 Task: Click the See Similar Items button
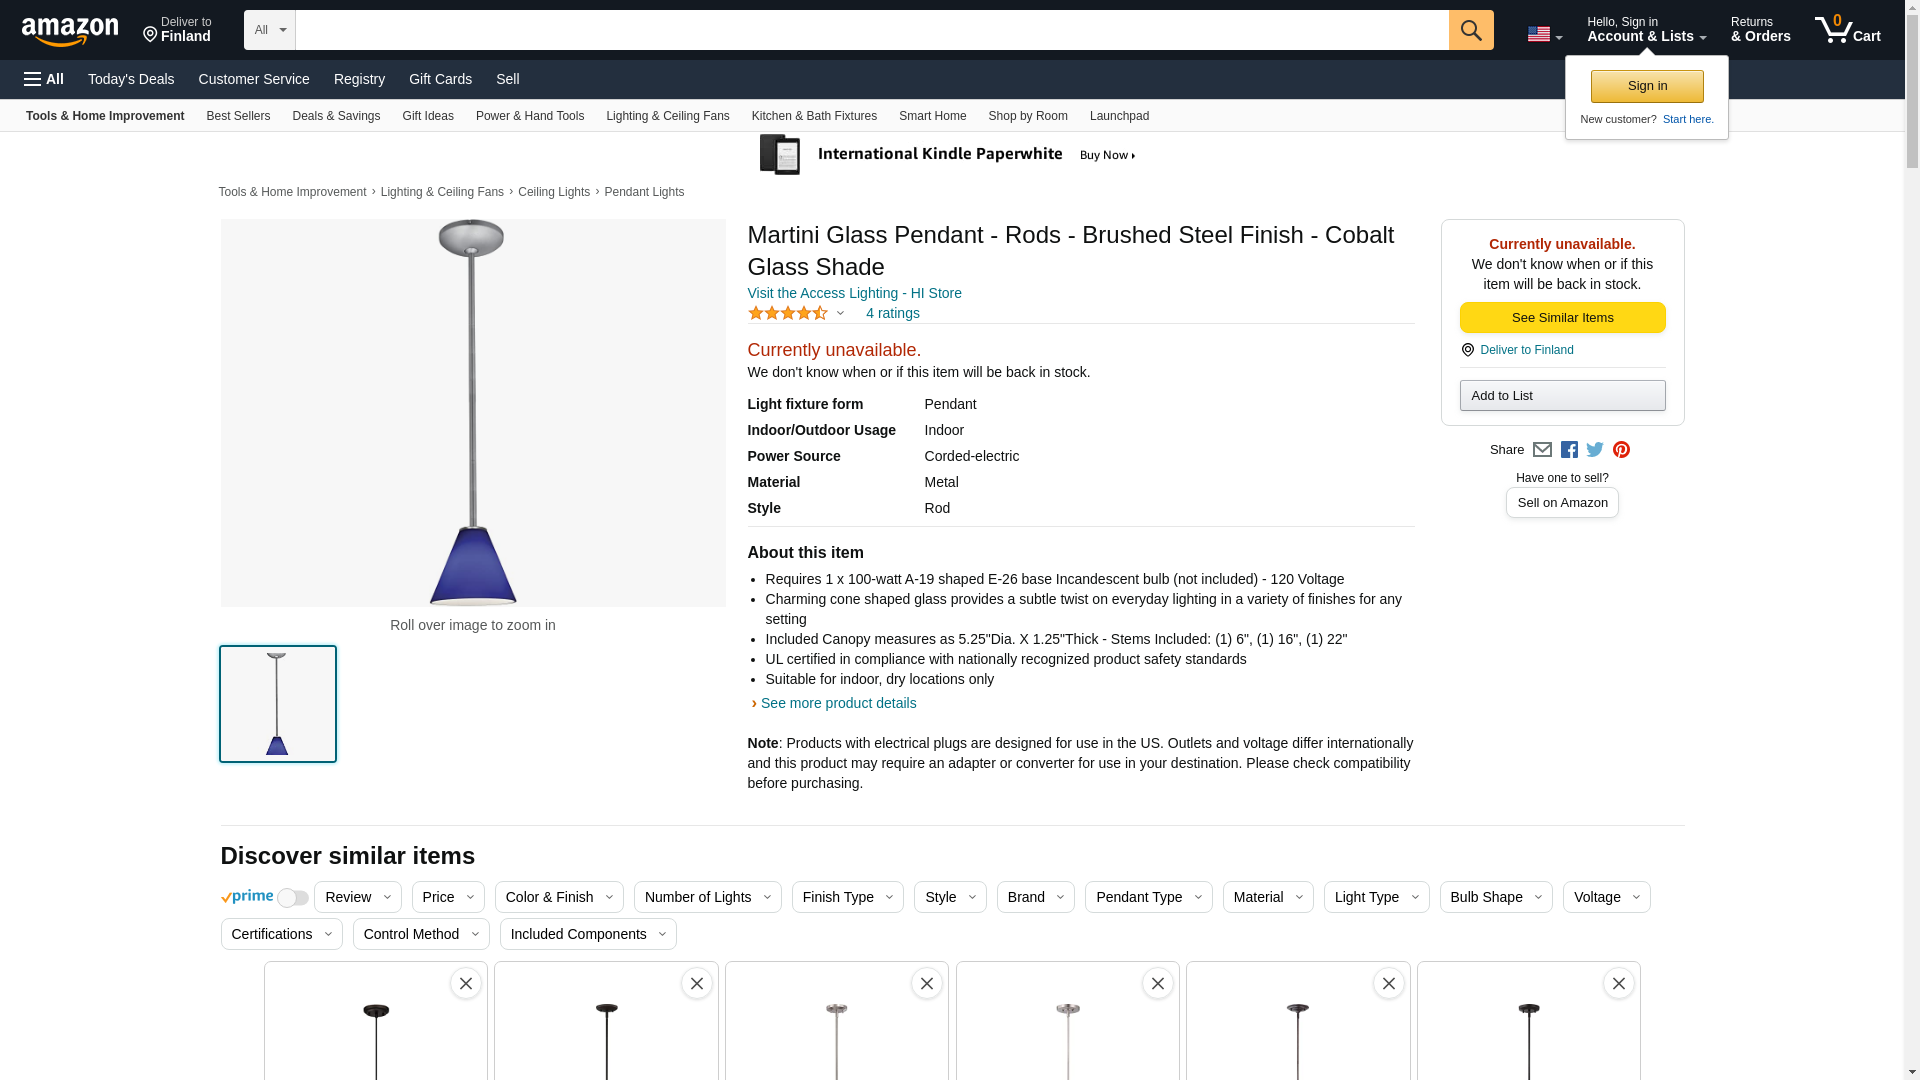1562,318
